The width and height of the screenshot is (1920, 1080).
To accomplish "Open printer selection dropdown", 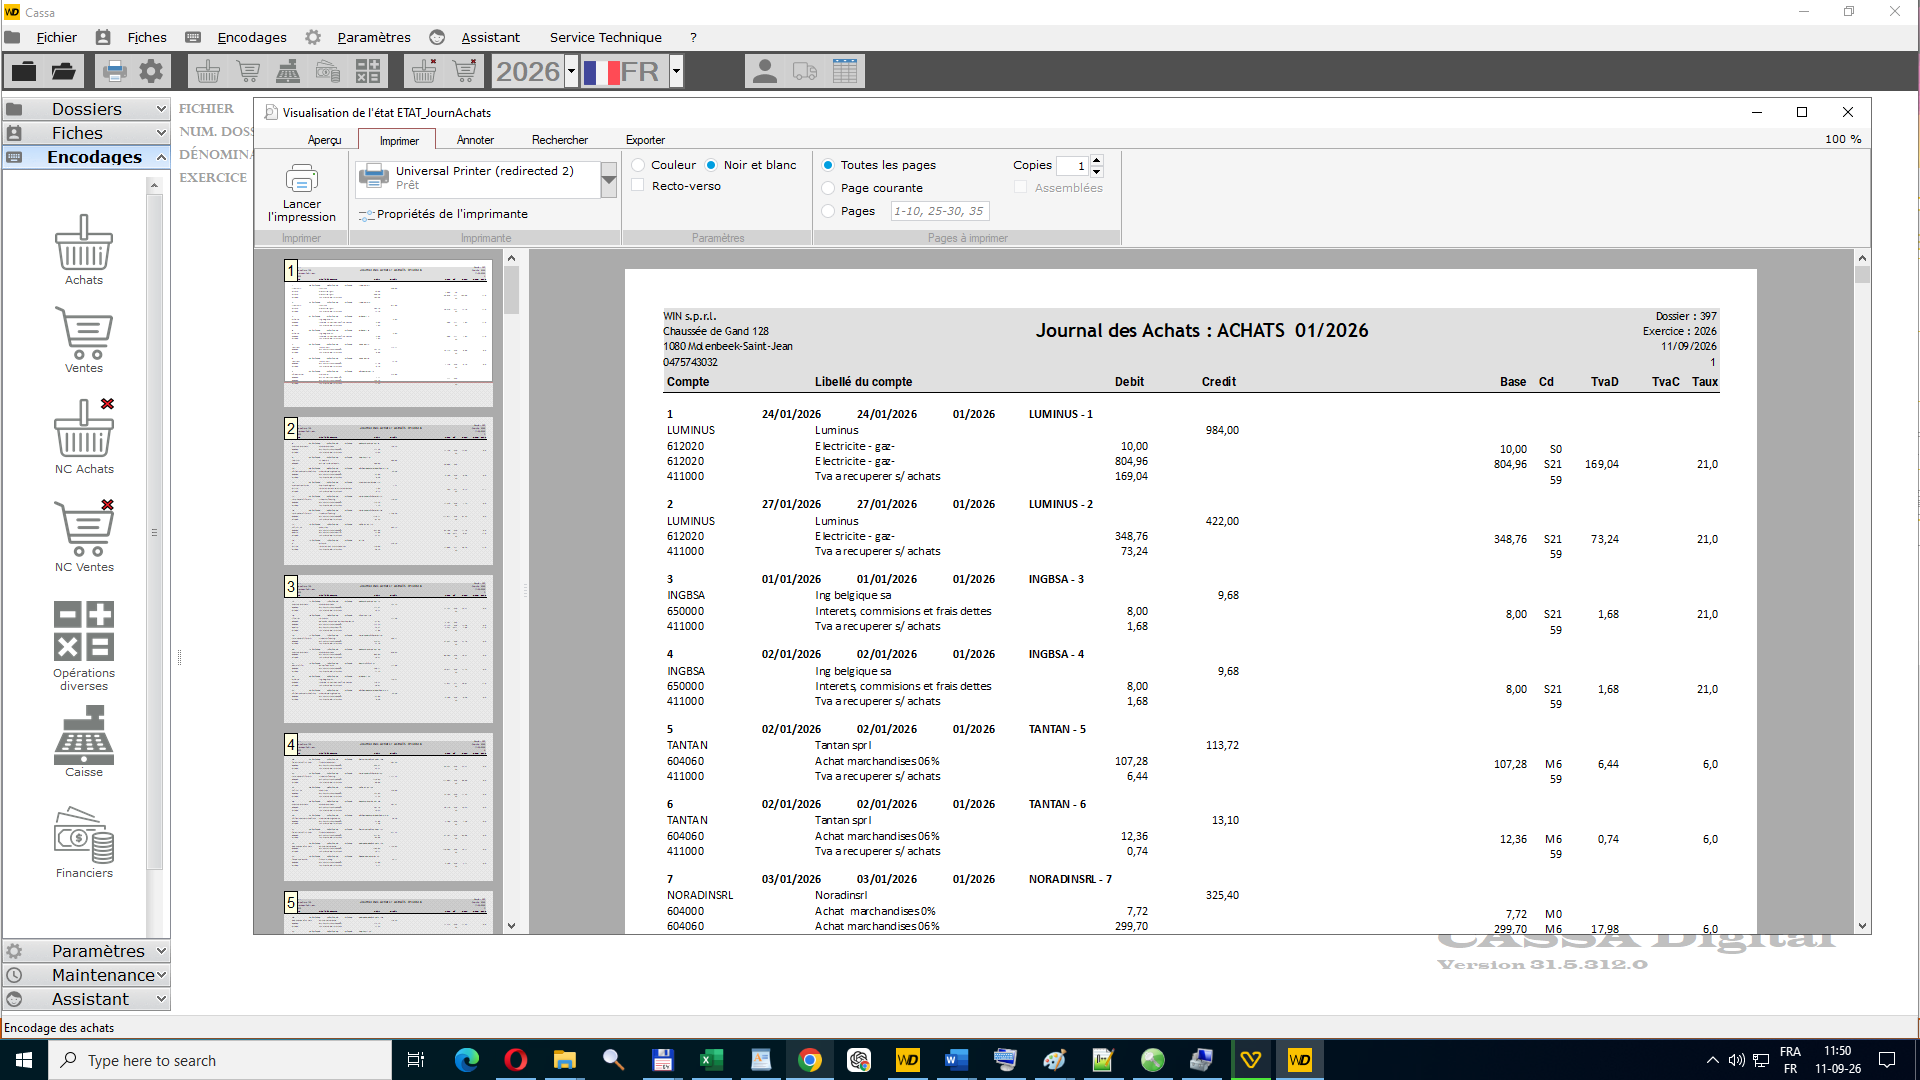I will [608, 179].
